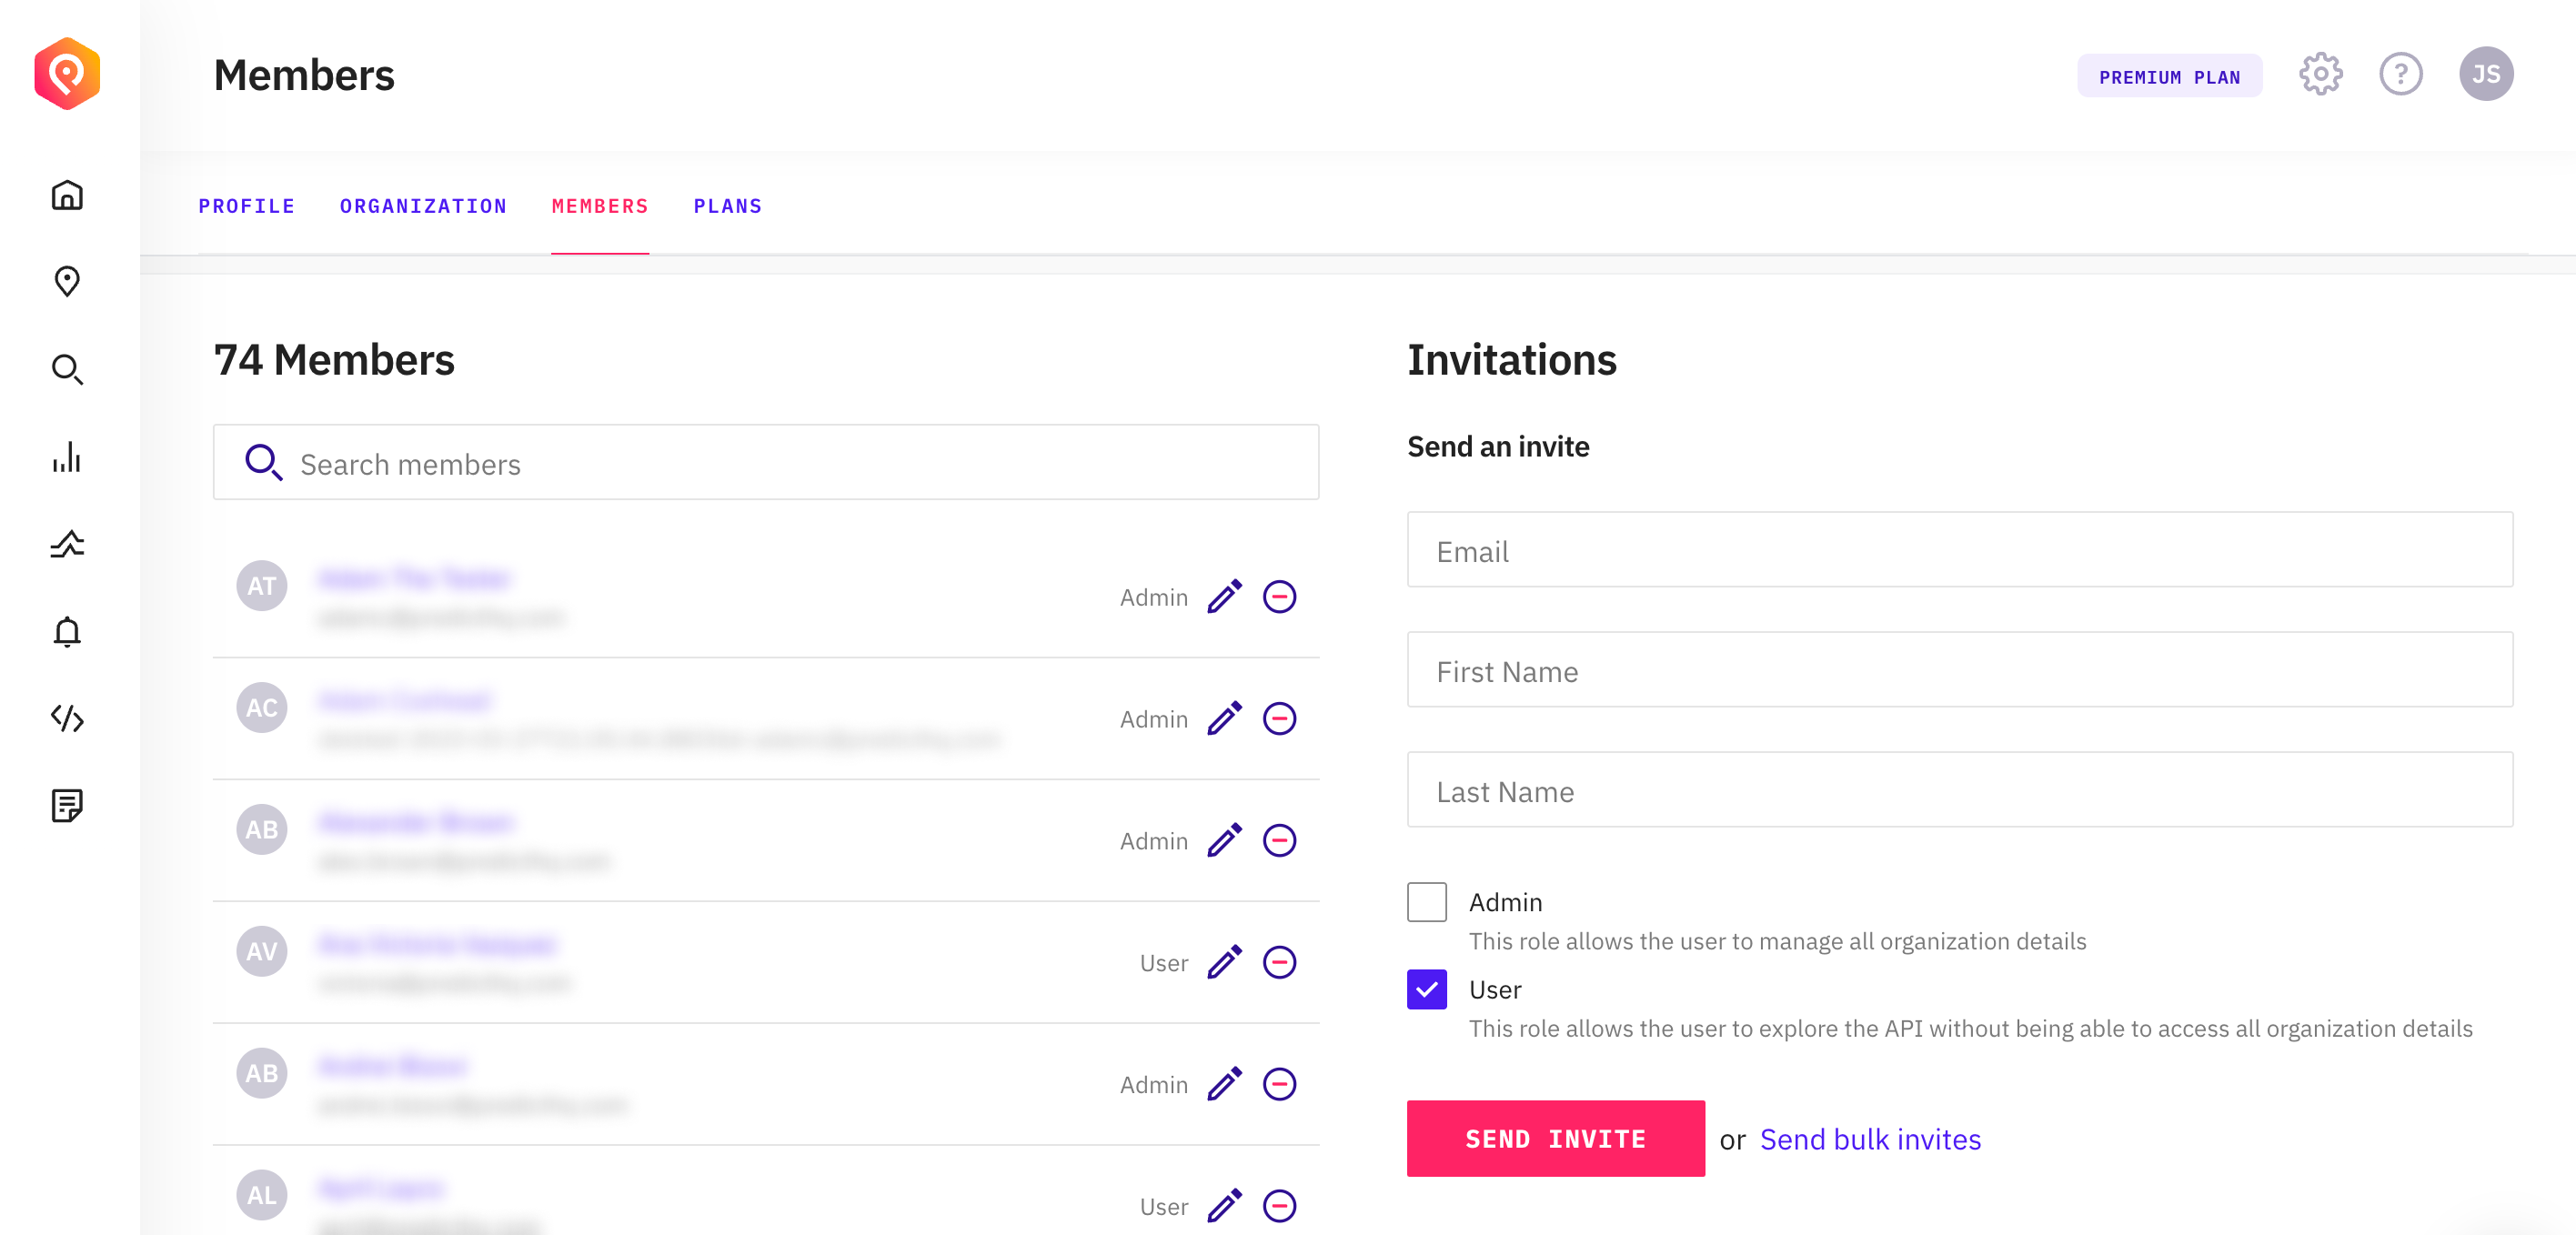
Task: Open the Send bulk invites link
Action: click(x=1870, y=1139)
